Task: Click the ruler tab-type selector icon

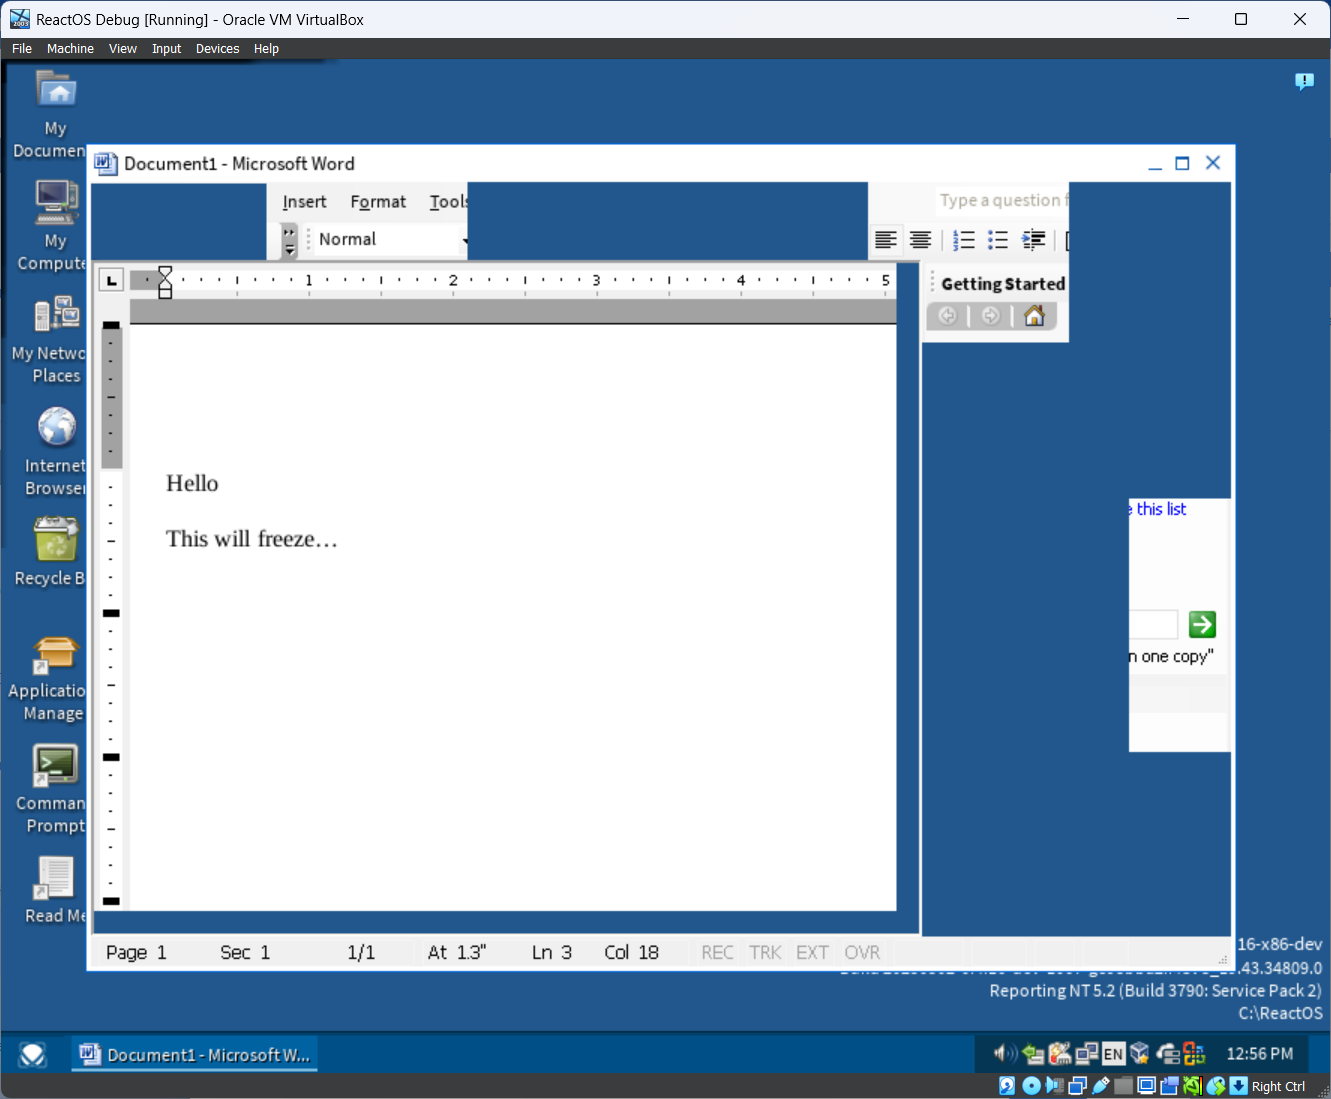Action: coord(111,280)
